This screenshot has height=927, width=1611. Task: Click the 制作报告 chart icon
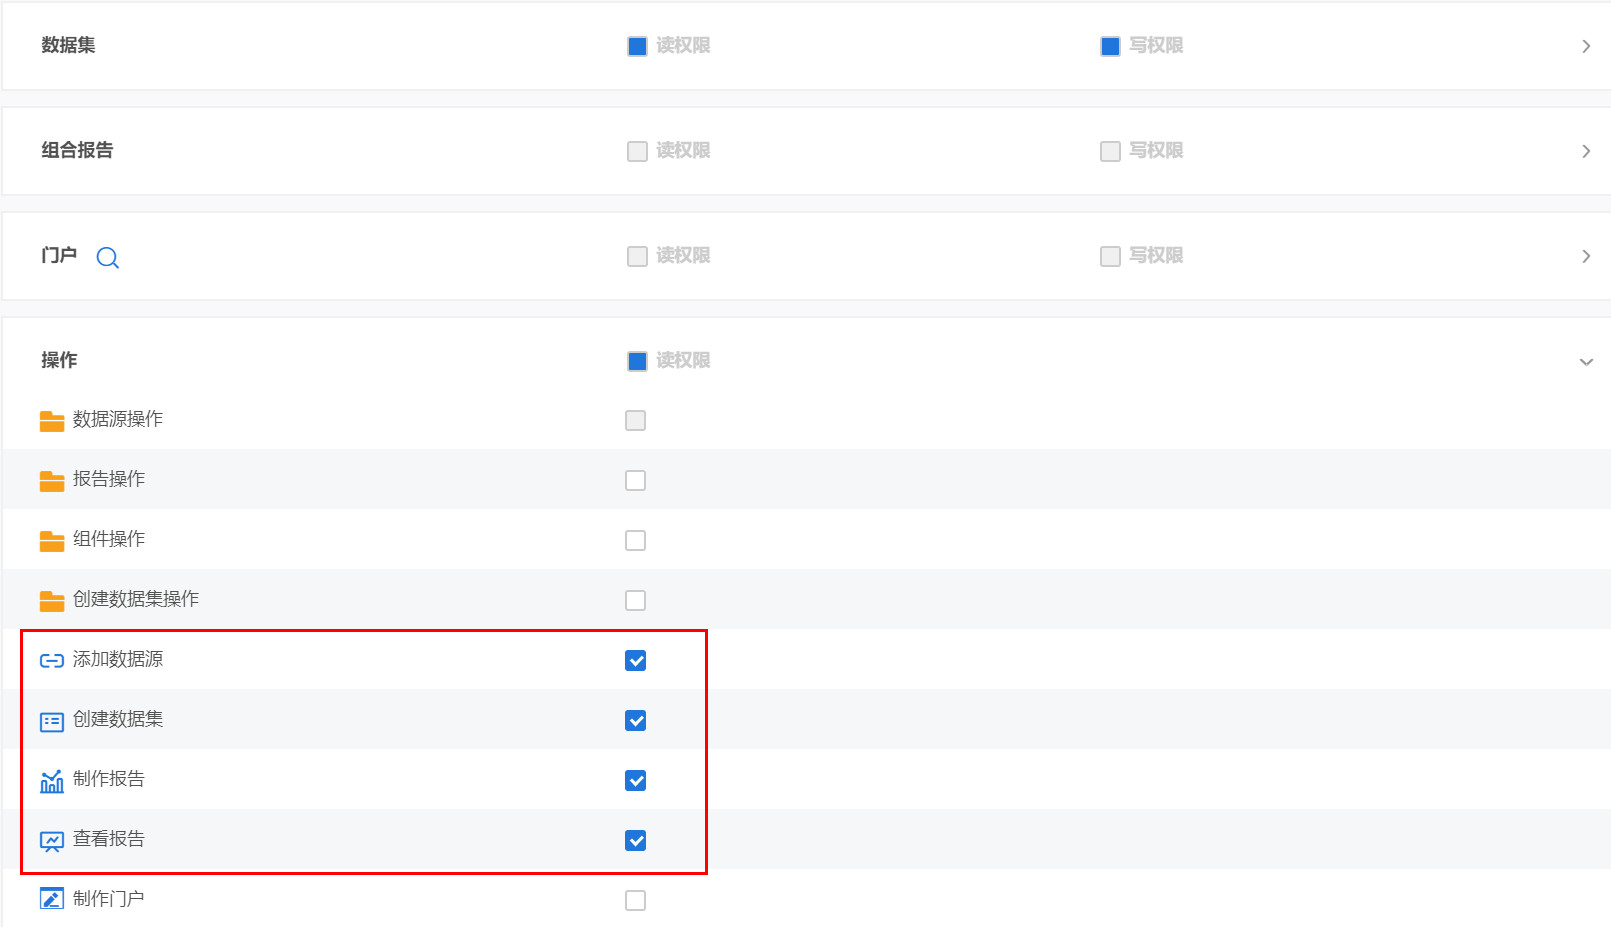point(52,781)
